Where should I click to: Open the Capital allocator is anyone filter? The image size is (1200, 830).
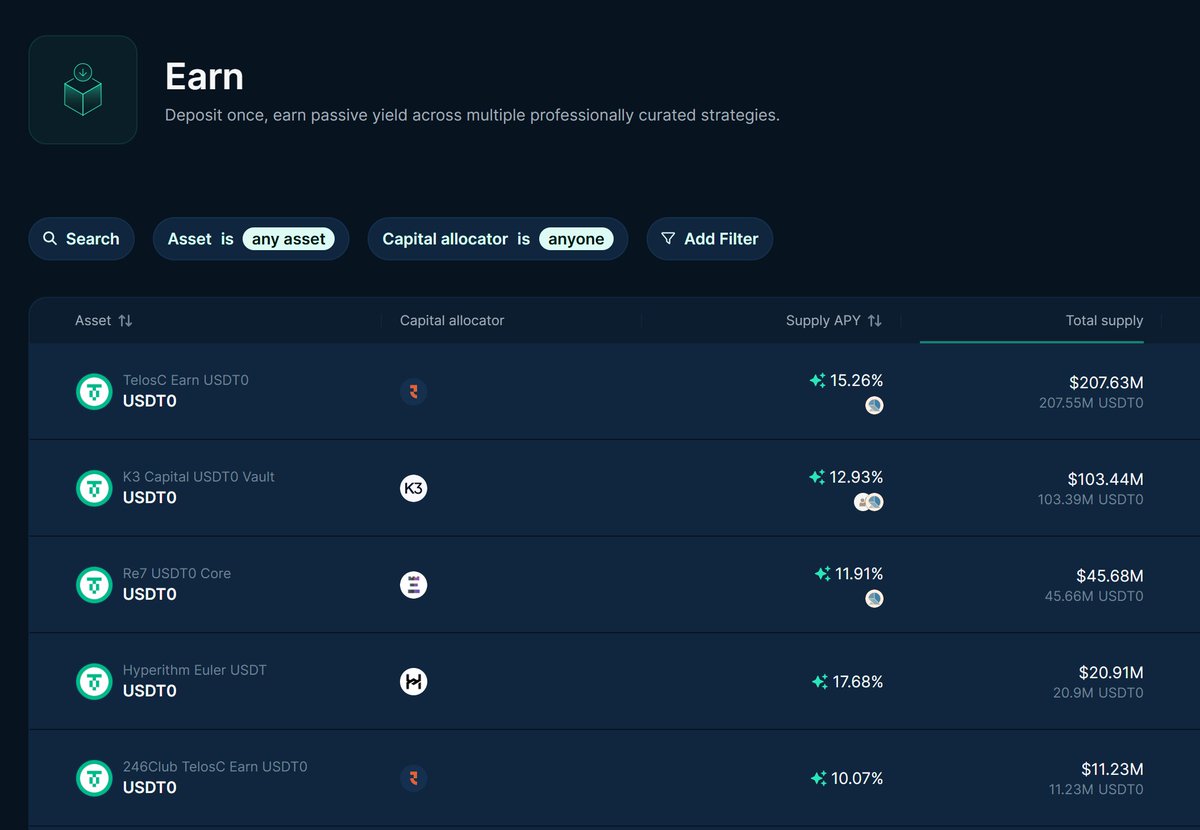(498, 239)
